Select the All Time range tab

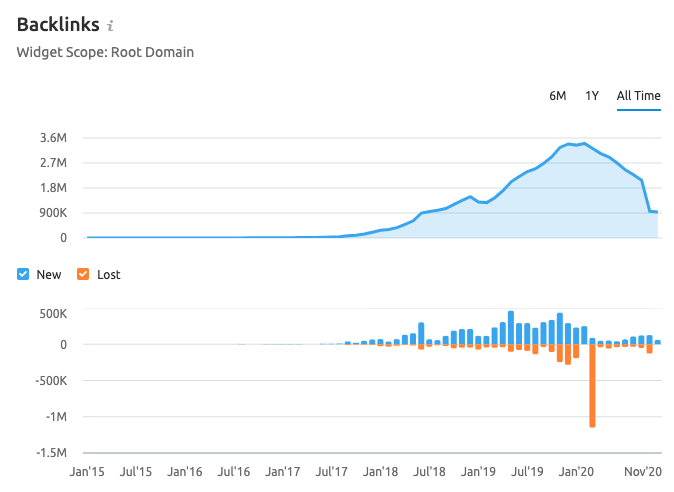(638, 95)
